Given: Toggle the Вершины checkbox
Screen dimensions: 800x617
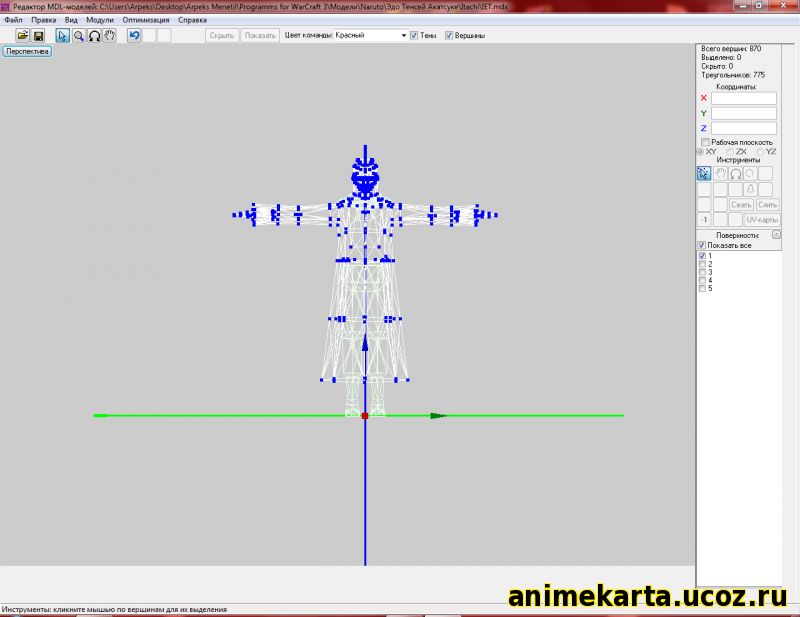Looking at the screenshot, I should tap(449, 35).
